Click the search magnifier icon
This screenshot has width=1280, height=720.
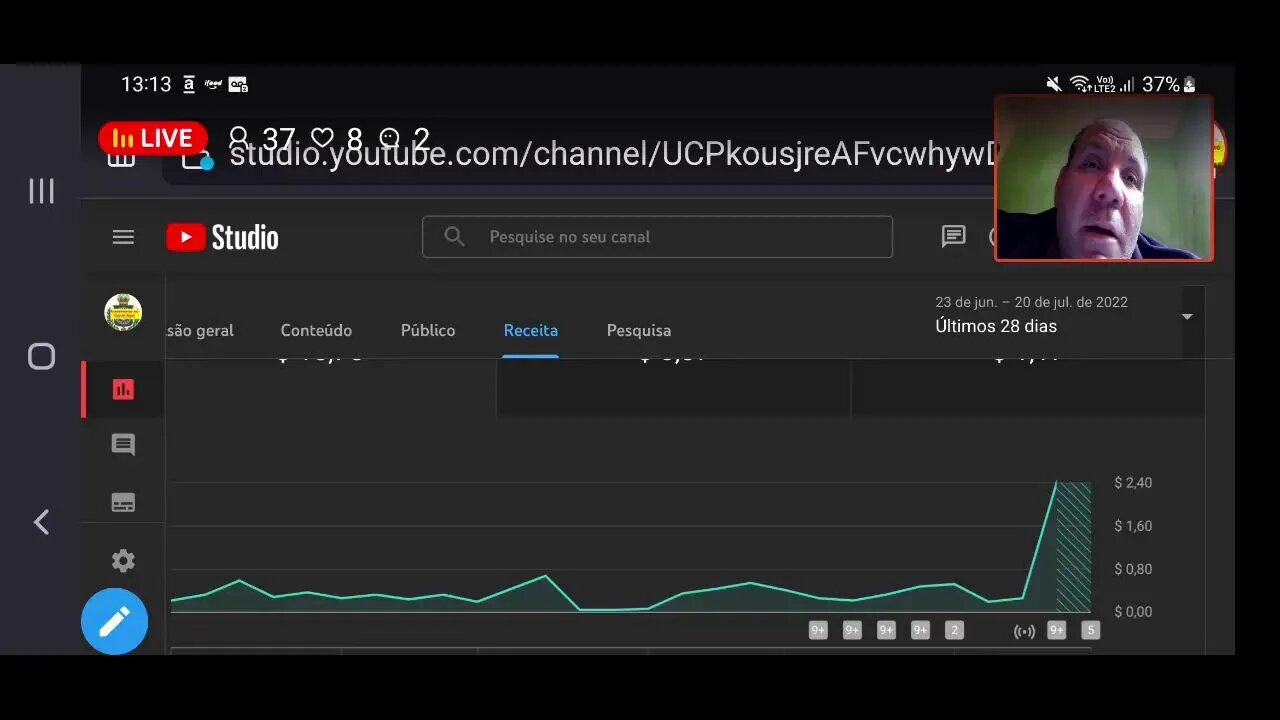pyautogui.click(x=454, y=237)
